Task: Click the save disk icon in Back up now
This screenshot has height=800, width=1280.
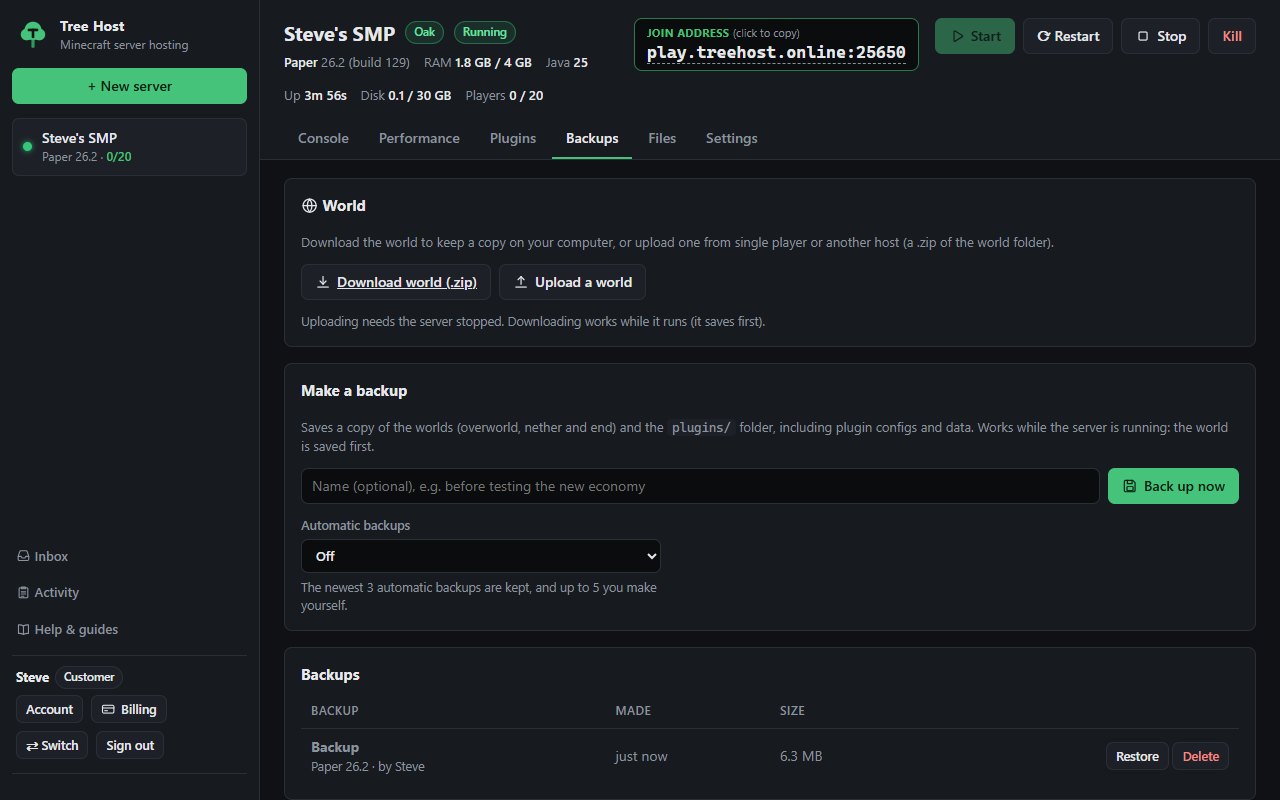Action: [x=1130, y=486]
